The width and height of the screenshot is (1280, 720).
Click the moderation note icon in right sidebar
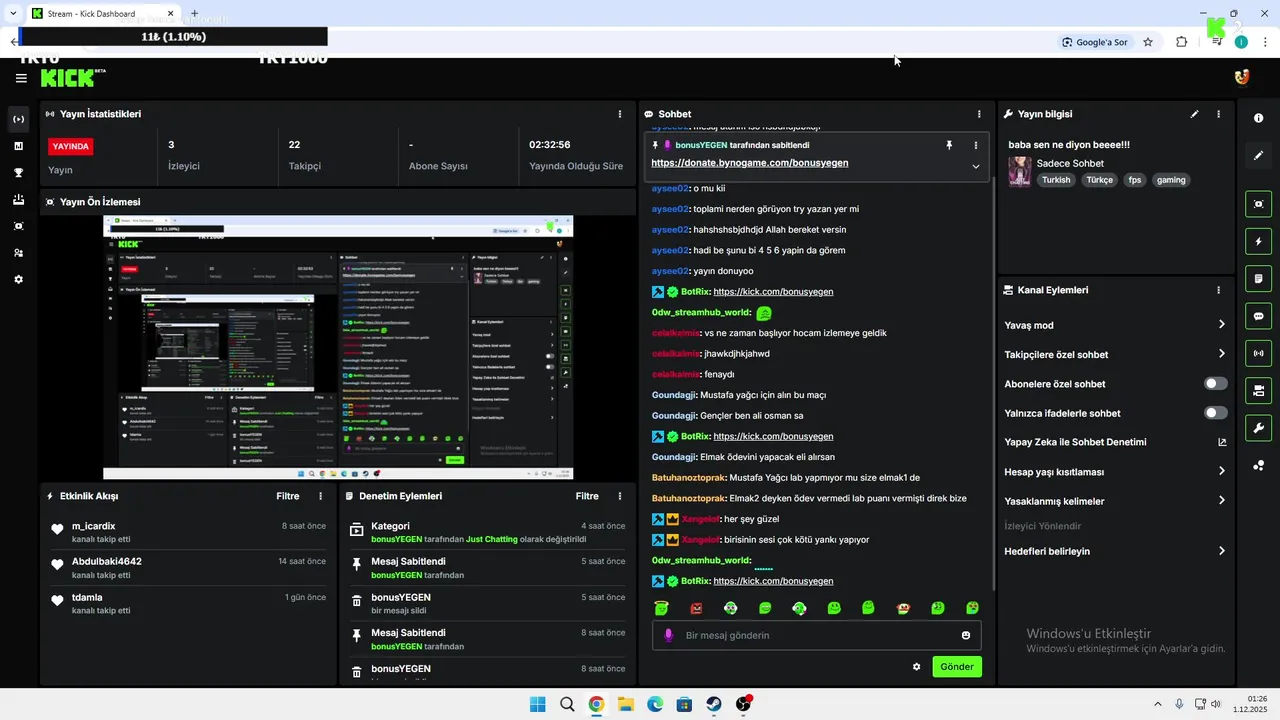pos(1258,278)
